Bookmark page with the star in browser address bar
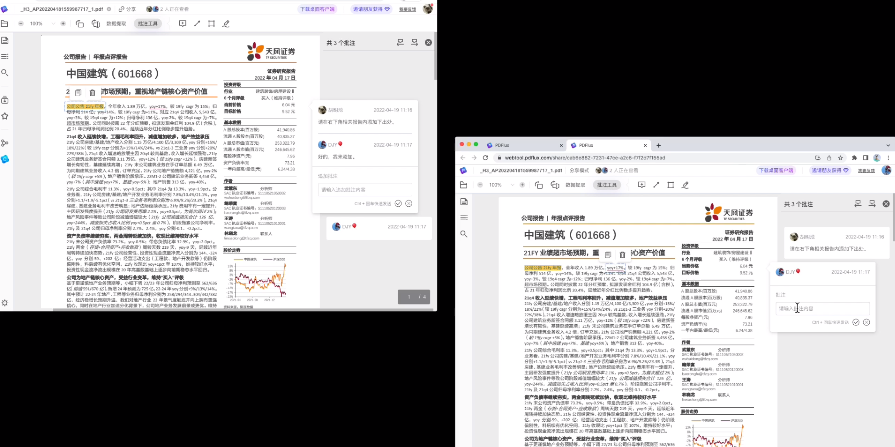Image resolution: width=895 pixels, height=447 pixels. 840,158
